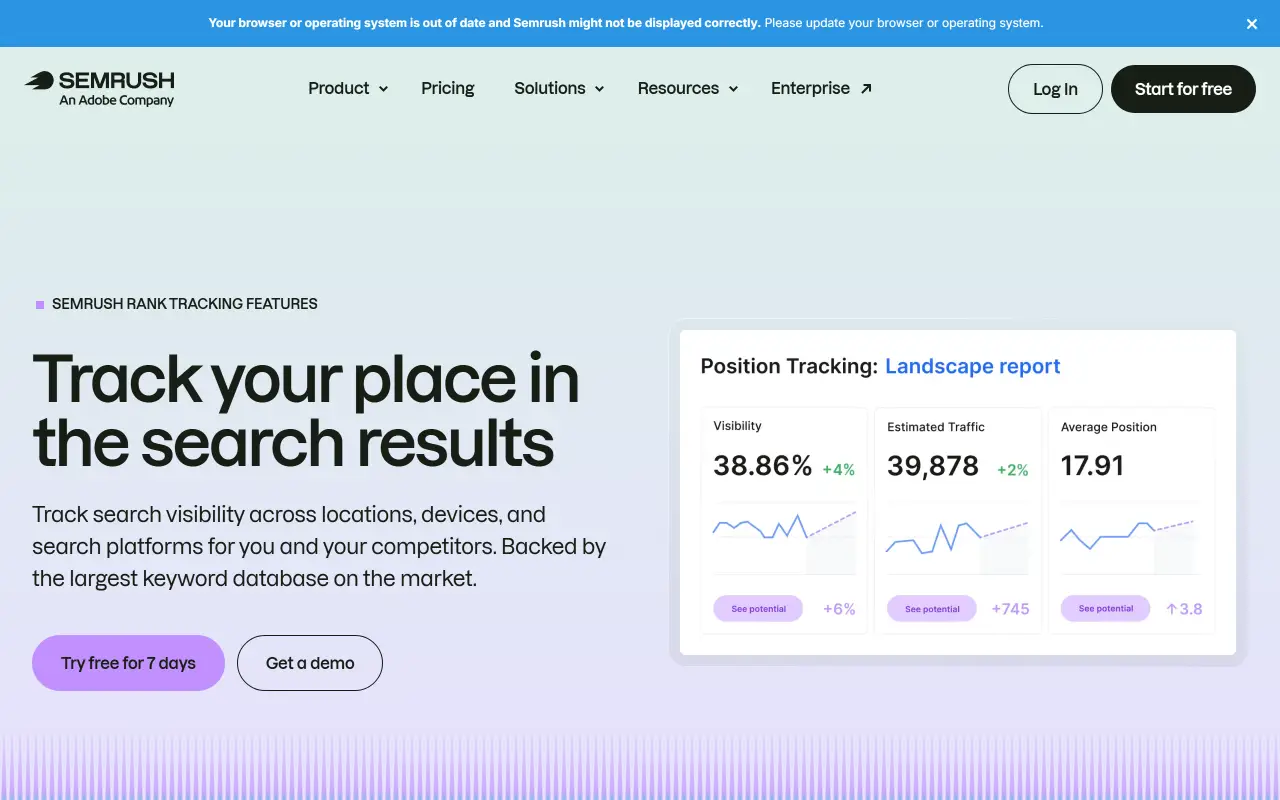This screenshot has width=1280, height=800.
Task: Expand the Product chevron arrow
Action: 383,89
